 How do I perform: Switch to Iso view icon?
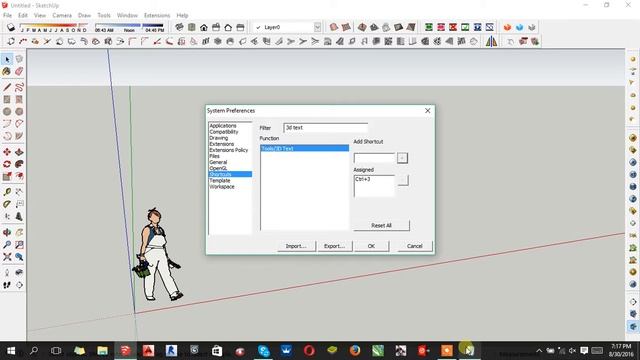[x=179, y=27]
